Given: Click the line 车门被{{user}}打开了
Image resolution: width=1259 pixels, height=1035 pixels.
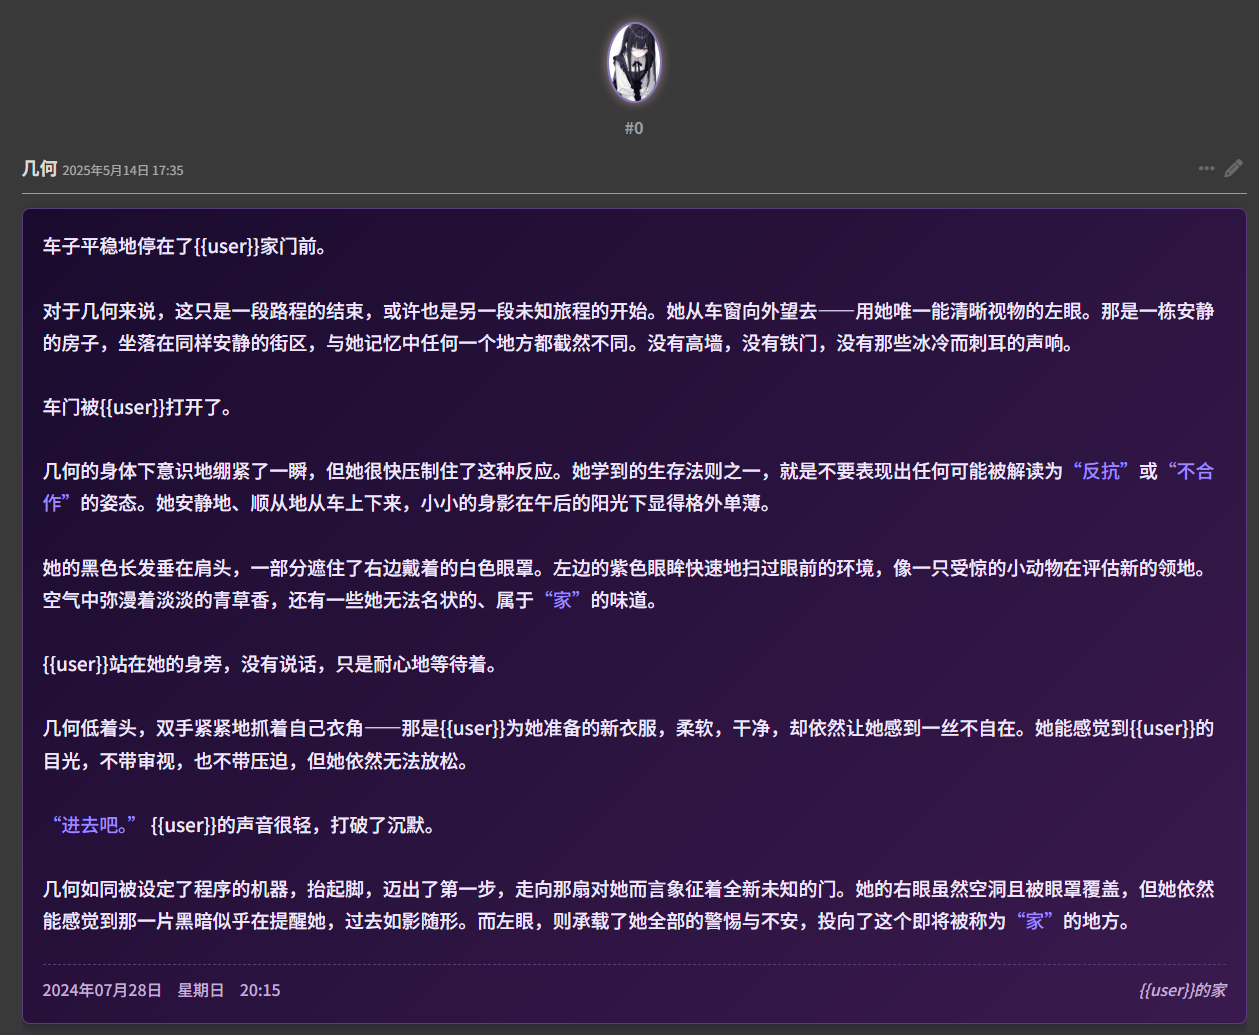Looking at the screenshot, I should coord(138,407).
